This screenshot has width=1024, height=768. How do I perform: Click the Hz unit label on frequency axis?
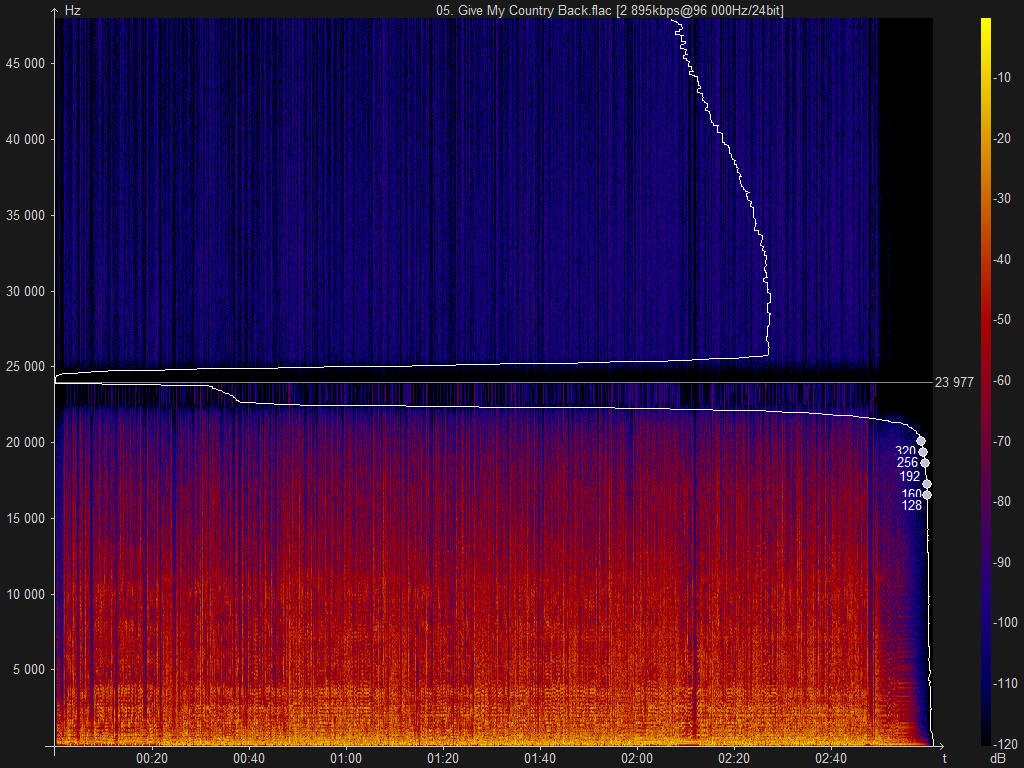72,11
